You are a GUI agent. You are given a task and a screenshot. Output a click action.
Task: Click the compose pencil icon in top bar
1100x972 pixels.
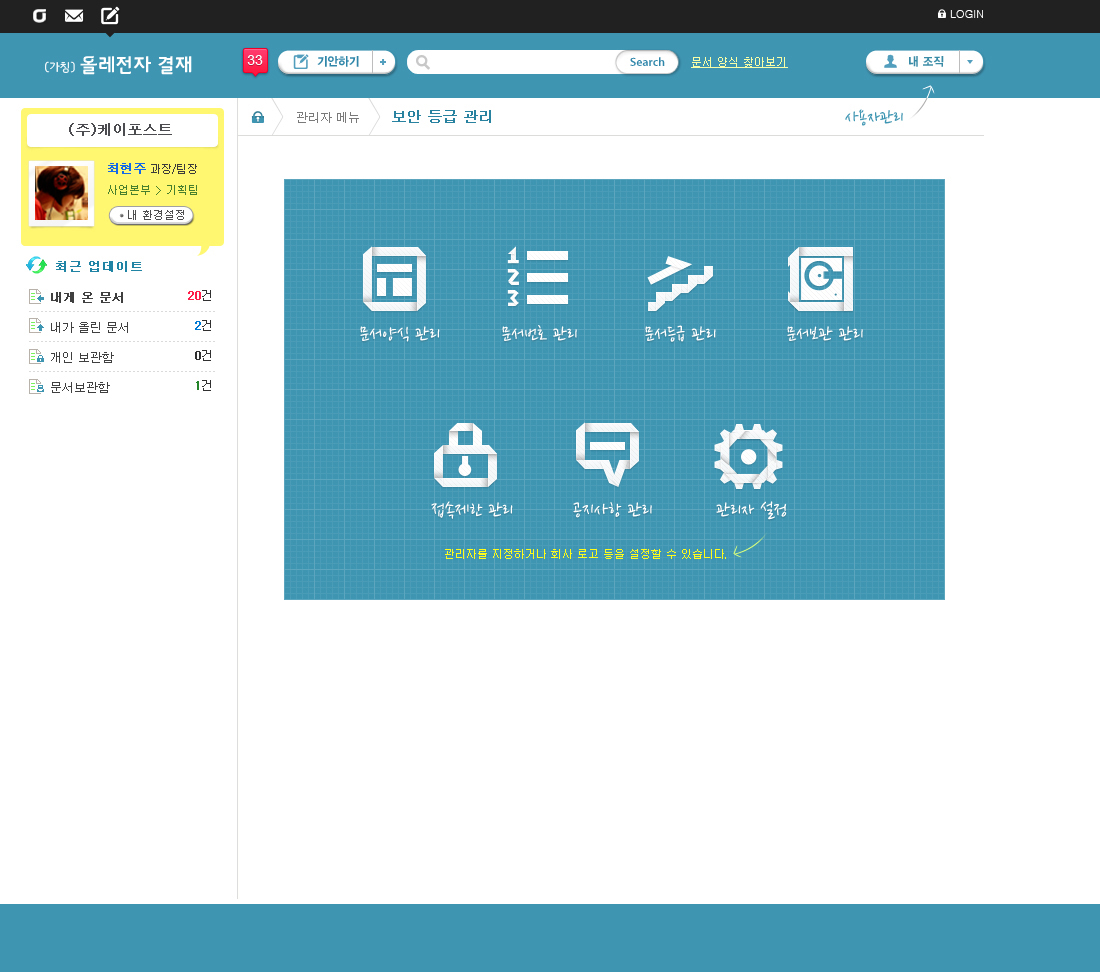110,15
